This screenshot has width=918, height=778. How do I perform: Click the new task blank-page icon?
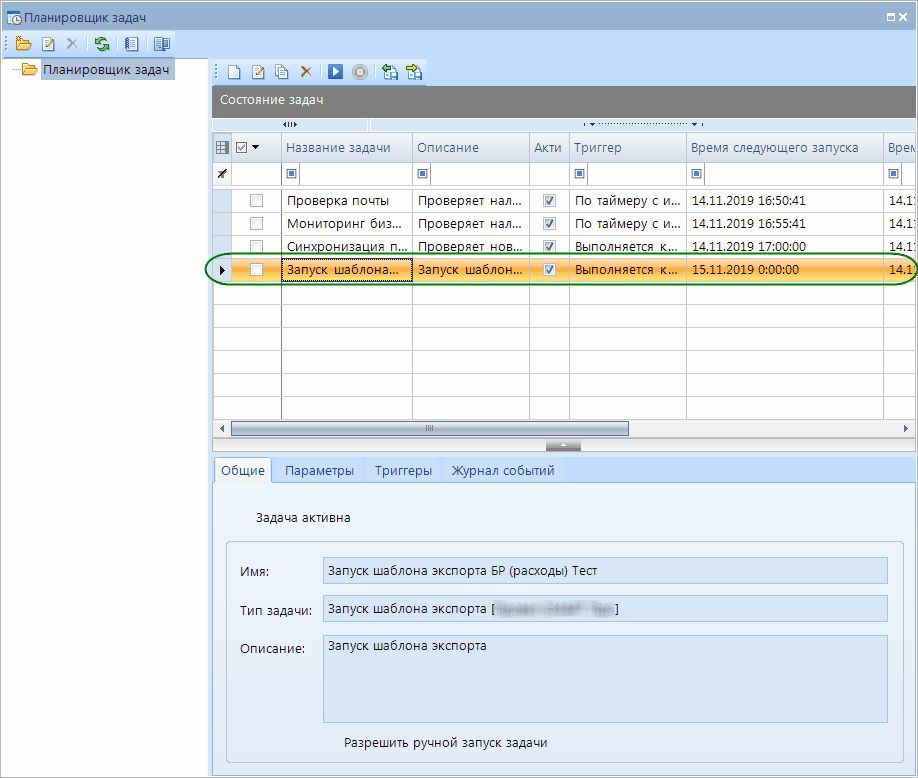coord(235,72)
